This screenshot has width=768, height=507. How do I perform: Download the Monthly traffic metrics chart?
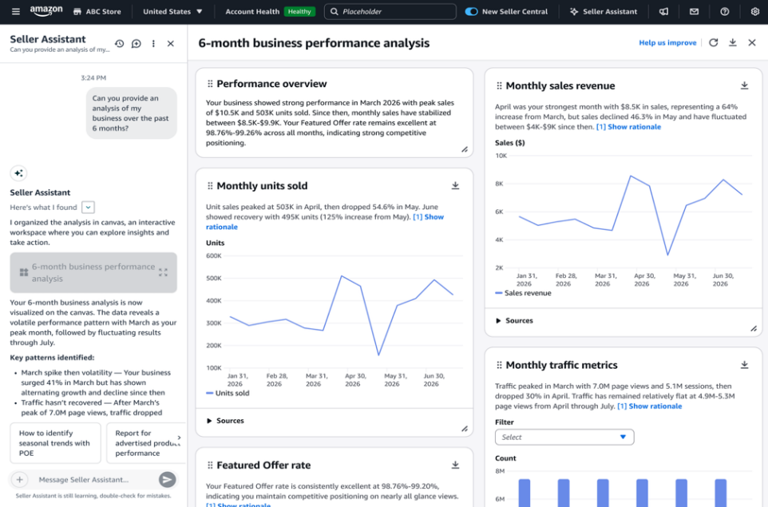[744, 365]
